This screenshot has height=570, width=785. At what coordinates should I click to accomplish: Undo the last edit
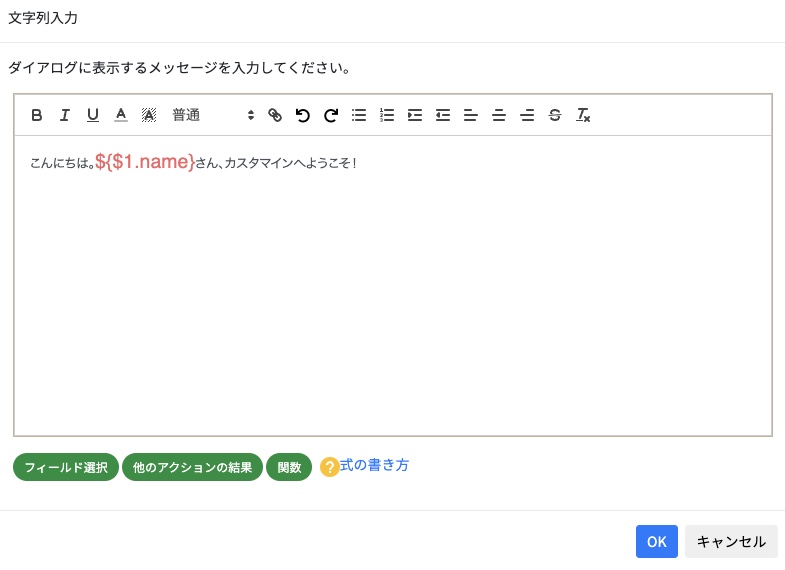click(x=303, y=115)
